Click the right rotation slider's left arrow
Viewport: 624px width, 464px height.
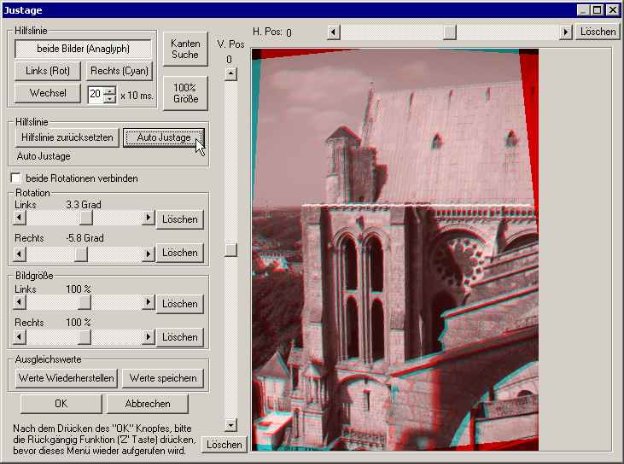20,254
